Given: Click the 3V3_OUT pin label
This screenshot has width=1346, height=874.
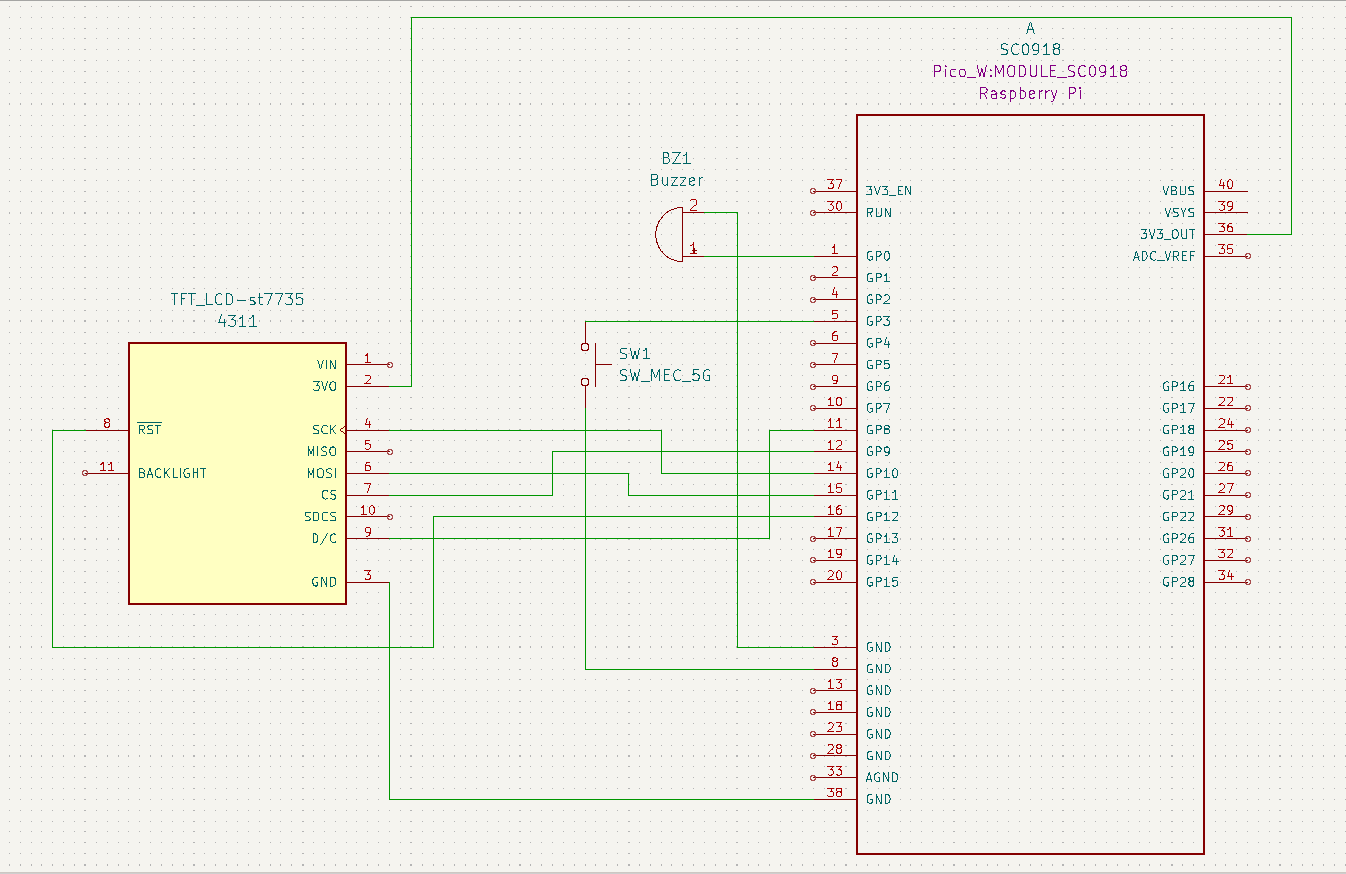Looking at the screenshot, I should 1168,235.
